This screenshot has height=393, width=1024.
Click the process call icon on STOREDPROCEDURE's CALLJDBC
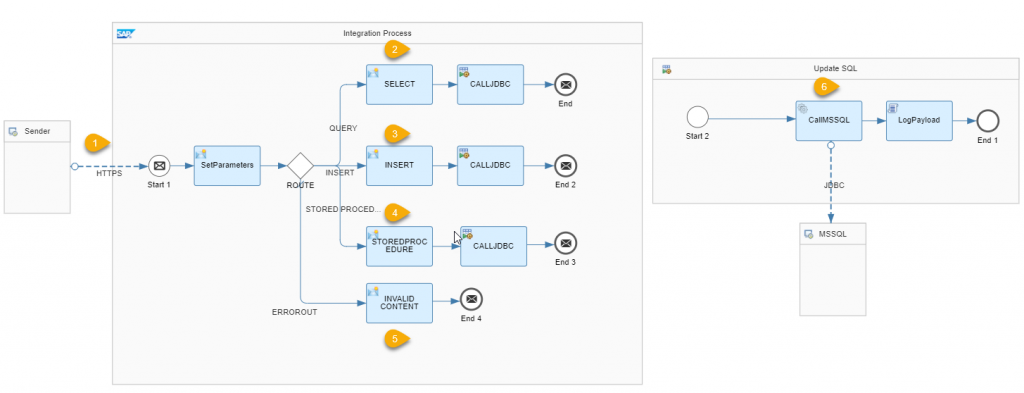click(x=467, y=234)
